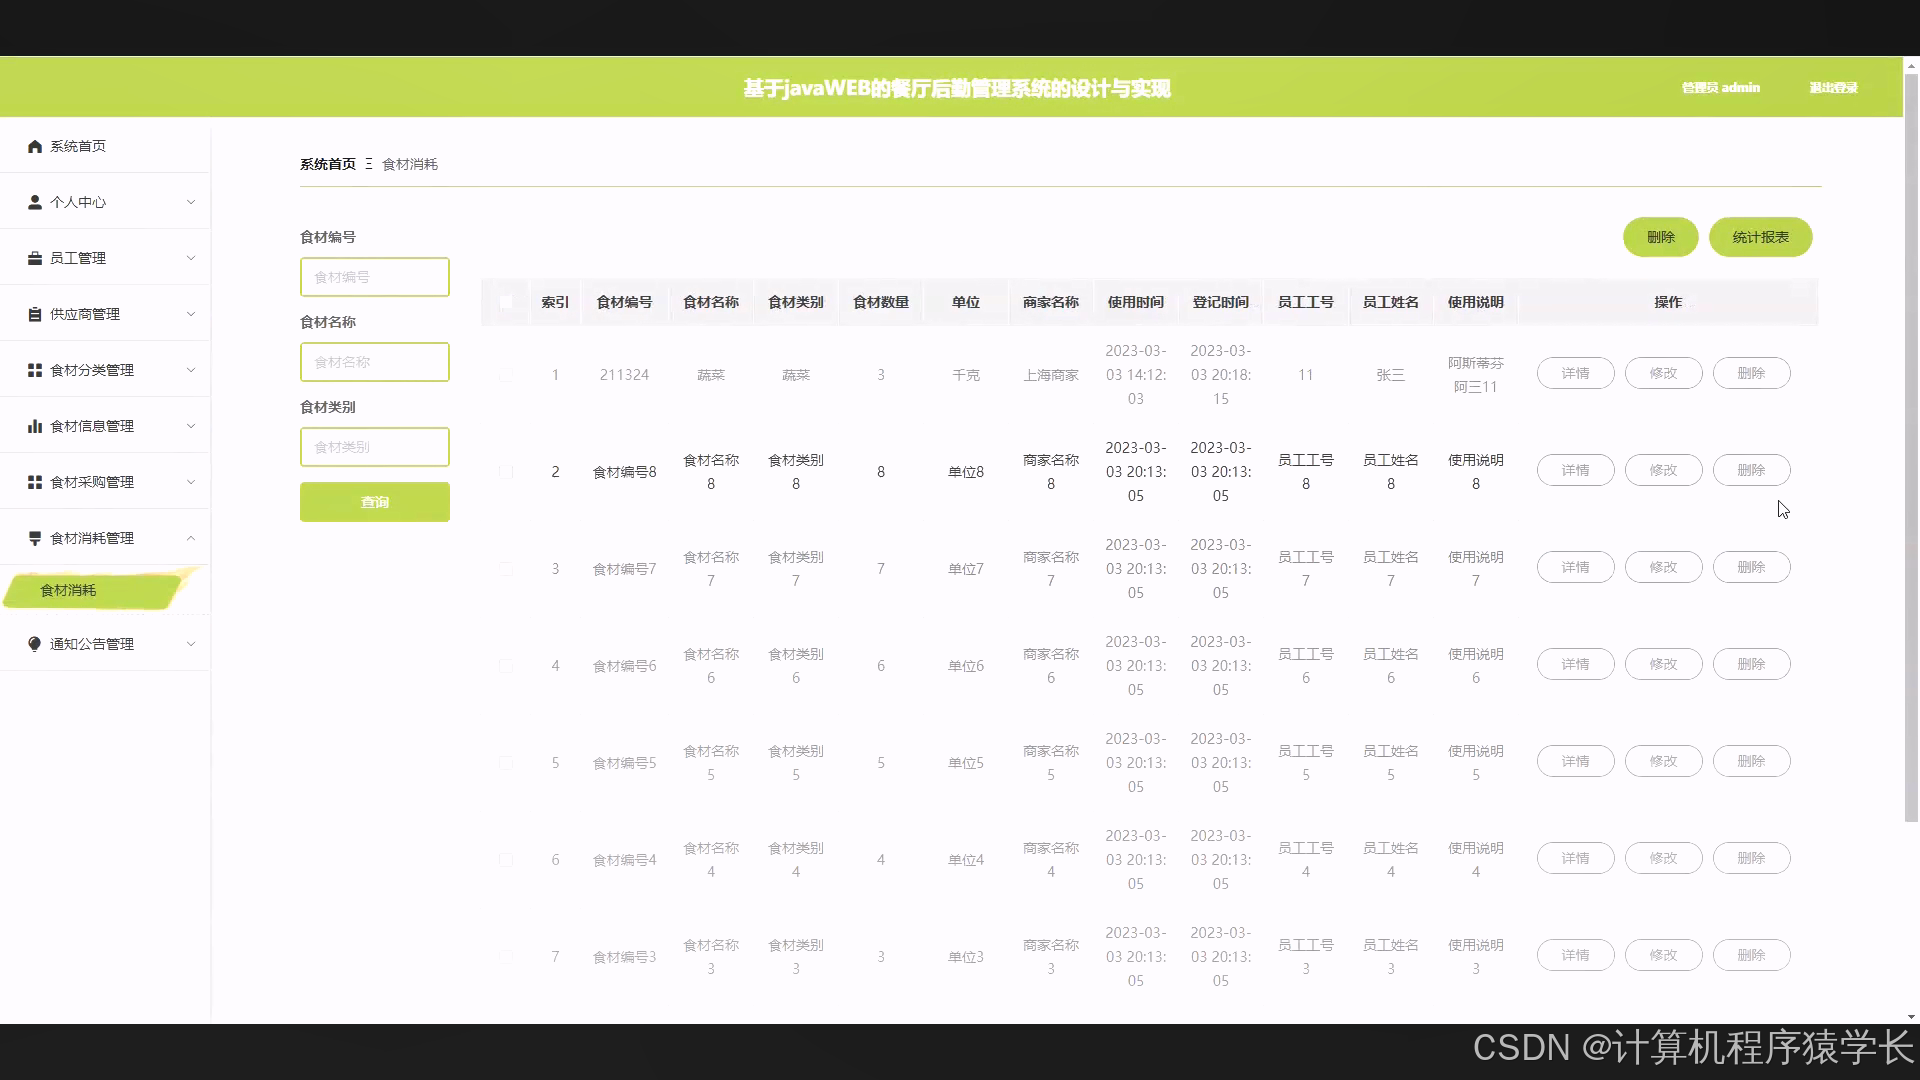Click the grid icon for 食材采购管理
Screen dimensions: 1920x1080
[35, 482]
